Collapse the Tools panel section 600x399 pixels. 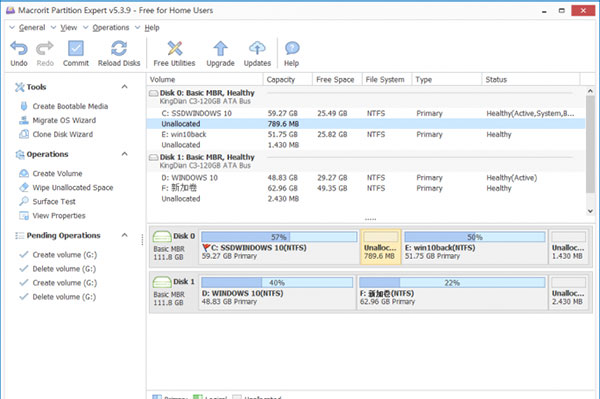click(x=124, y=87)
